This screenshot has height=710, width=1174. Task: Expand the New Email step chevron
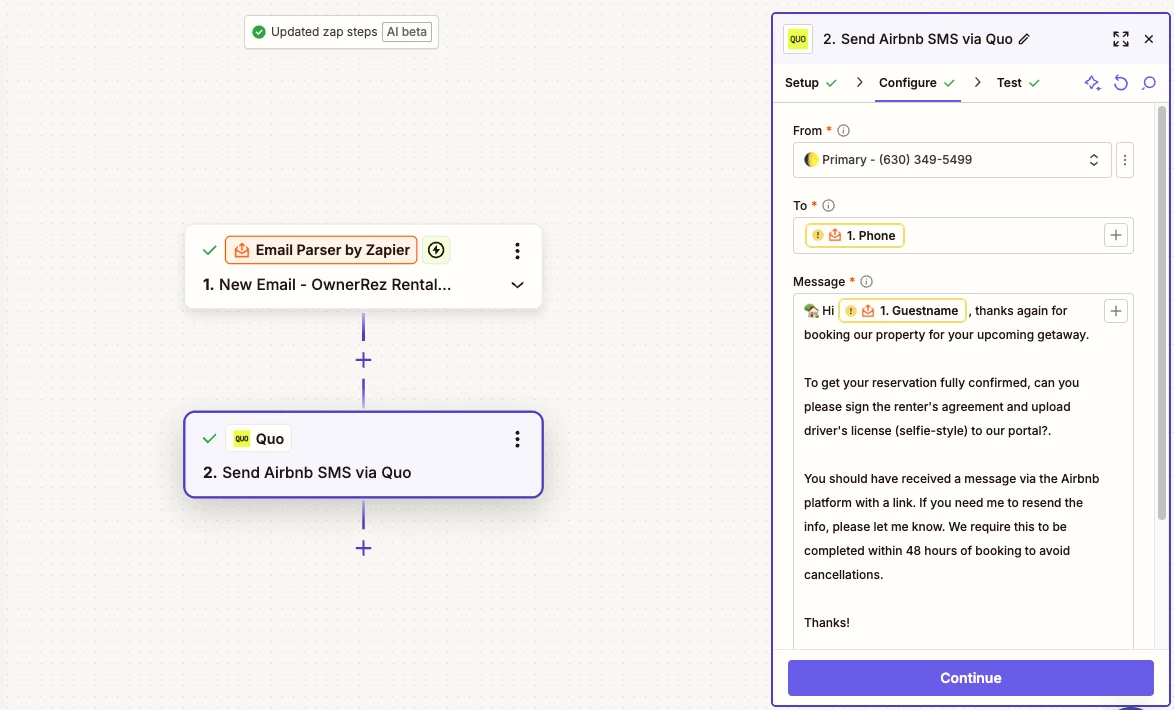pyautogui.click(x=517, y=285)
